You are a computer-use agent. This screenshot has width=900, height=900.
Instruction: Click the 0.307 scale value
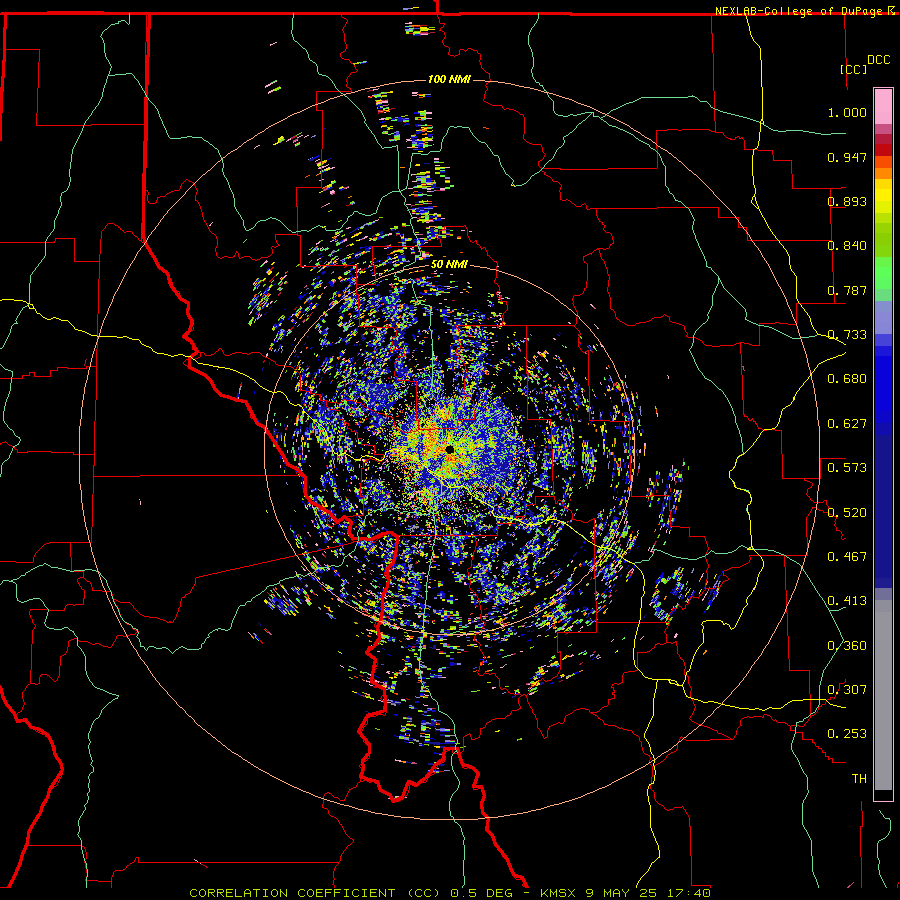click(847, 690)
